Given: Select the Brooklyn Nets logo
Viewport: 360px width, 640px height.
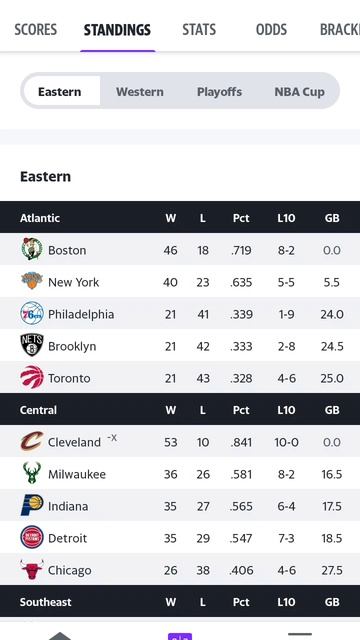Looking at the screenshot, I should click(32, 345).
